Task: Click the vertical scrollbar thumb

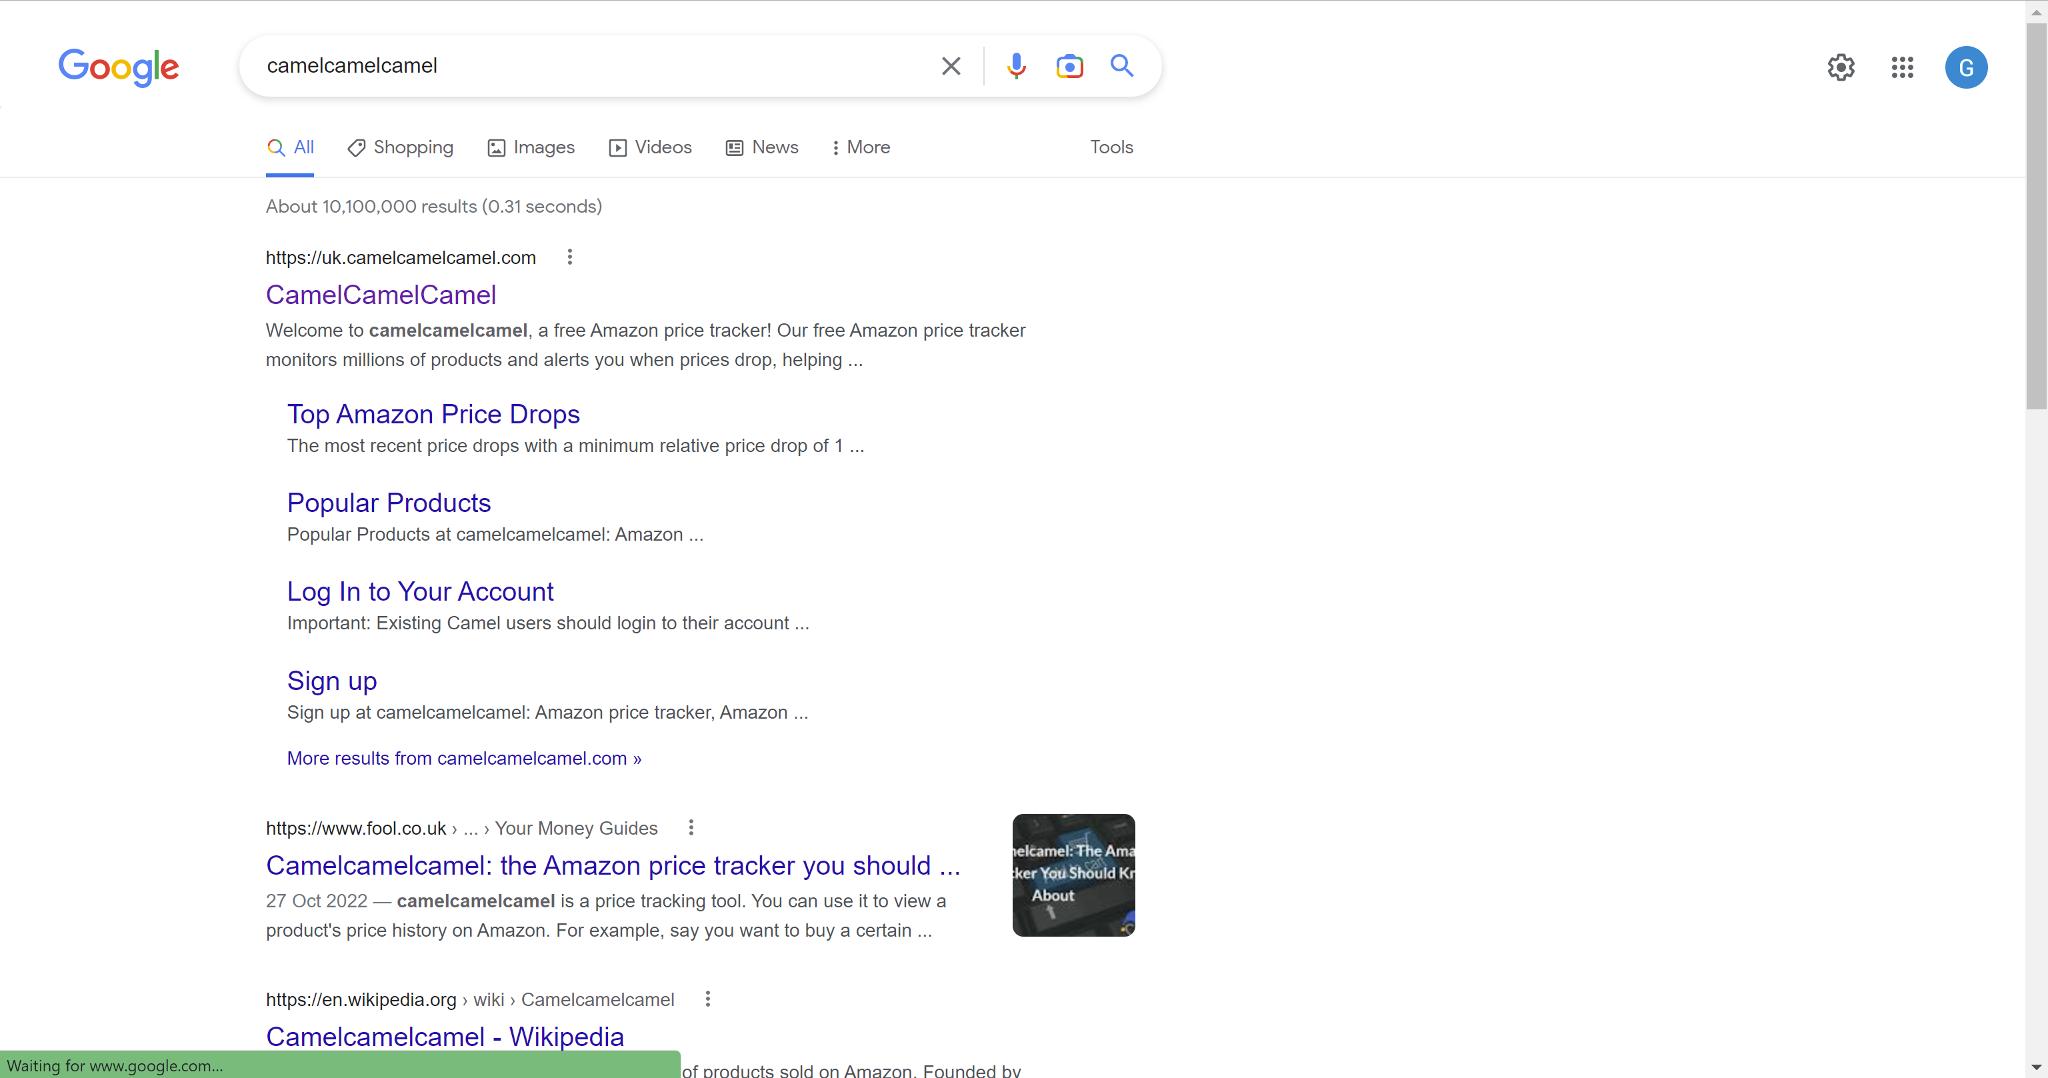Action: coord(2036,215)
